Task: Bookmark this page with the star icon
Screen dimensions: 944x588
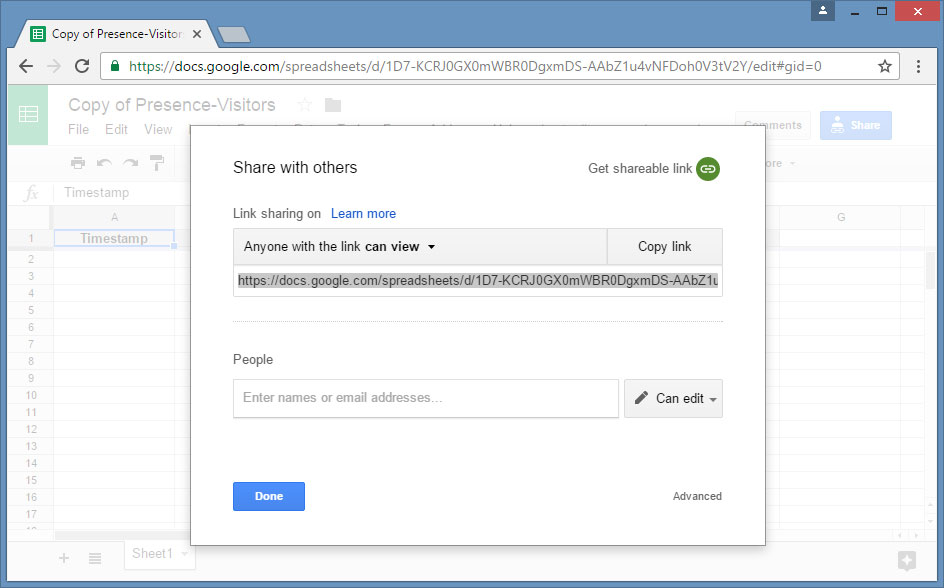Action: click(x=884, y=66)
